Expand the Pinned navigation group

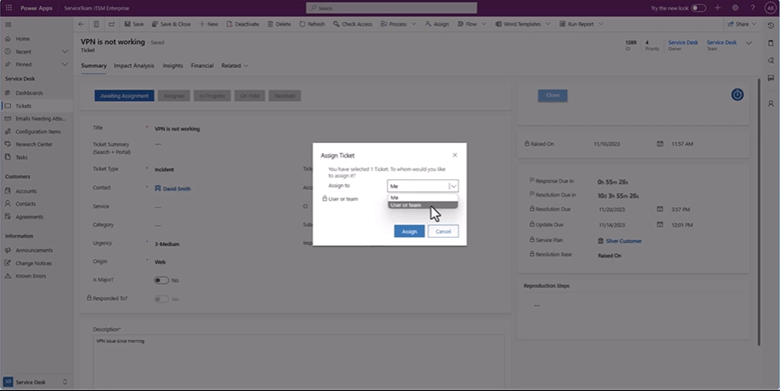(x=65, y=64)
